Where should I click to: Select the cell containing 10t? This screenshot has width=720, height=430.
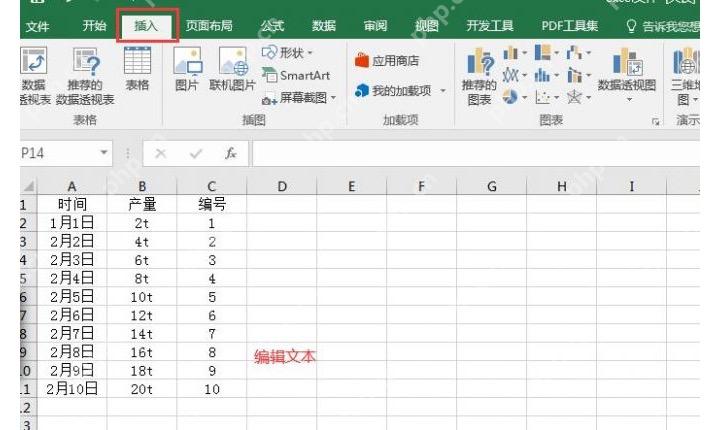[x=142, y=297]
